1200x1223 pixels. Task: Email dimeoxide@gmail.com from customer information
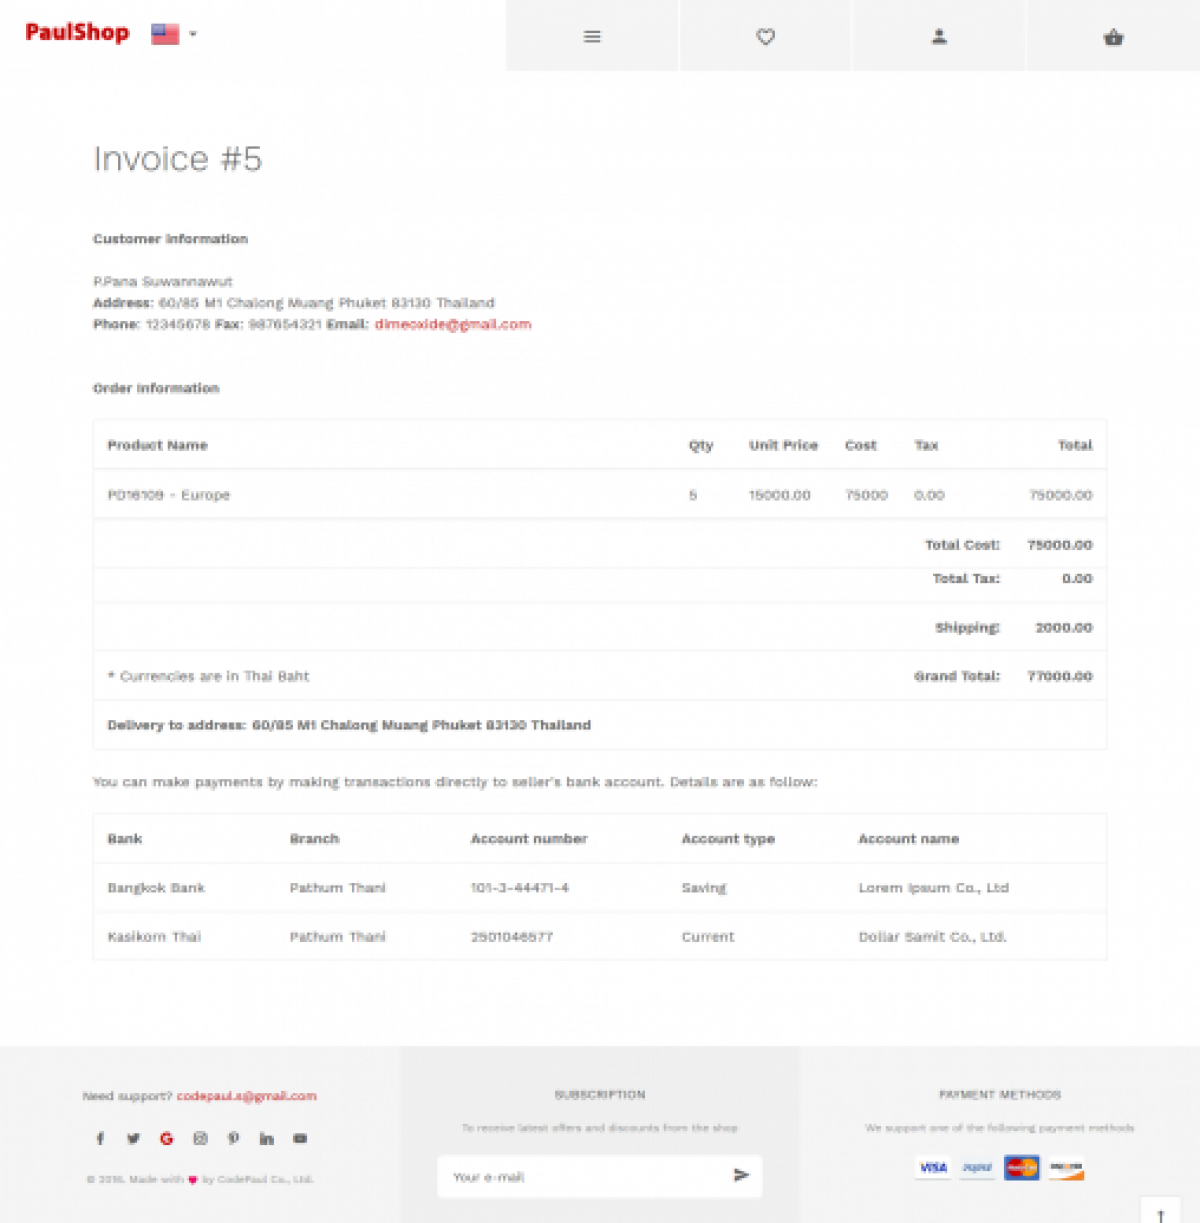pyautogui.click(x=452, y=324)
